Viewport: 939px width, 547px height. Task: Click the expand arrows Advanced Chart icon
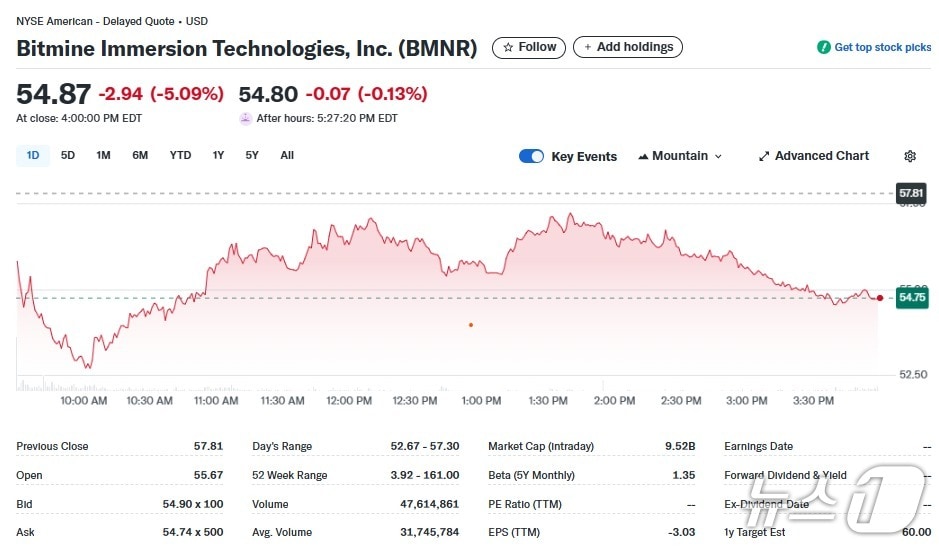tap(764, 156)
